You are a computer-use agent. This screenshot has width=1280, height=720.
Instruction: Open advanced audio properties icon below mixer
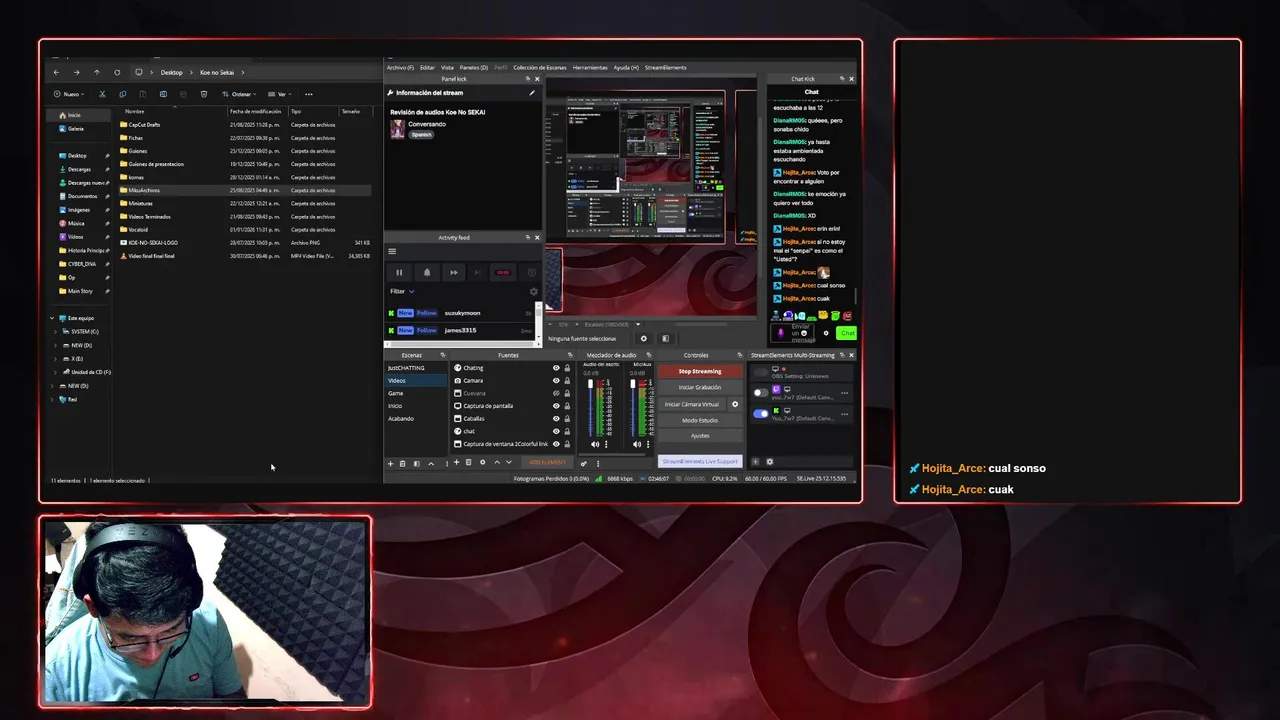583,463
